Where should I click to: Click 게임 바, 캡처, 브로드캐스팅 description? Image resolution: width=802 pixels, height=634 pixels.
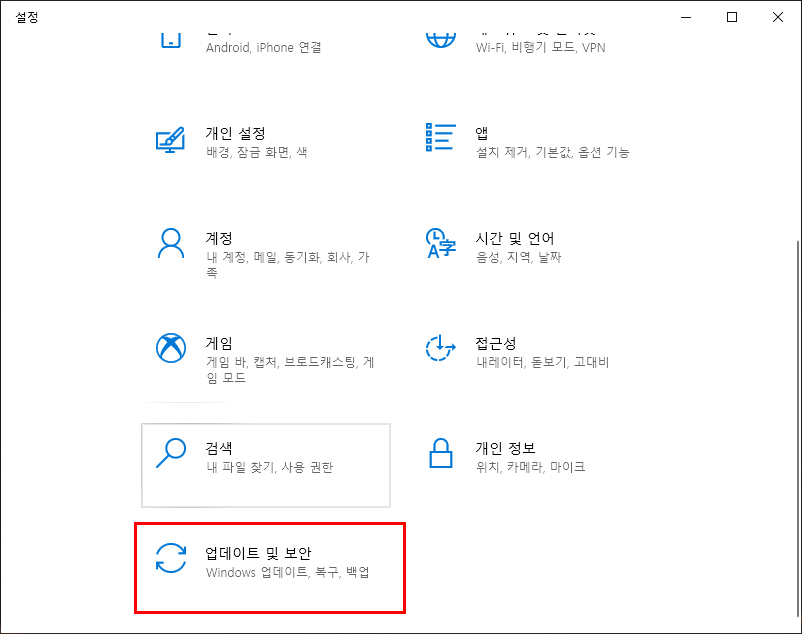pyautogui.click(x=290, y=370)
